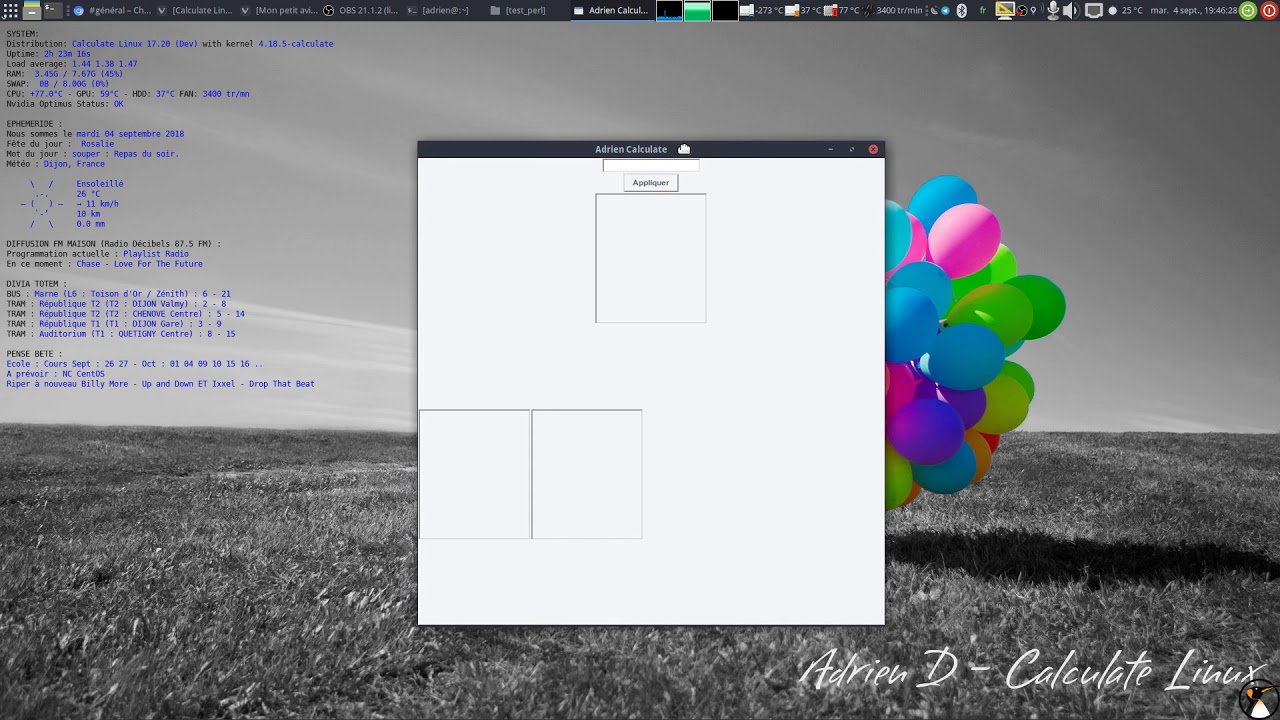Switch keyboard layout fr indicator
The width and height of the screenshot is (1280, 720).
983,10
